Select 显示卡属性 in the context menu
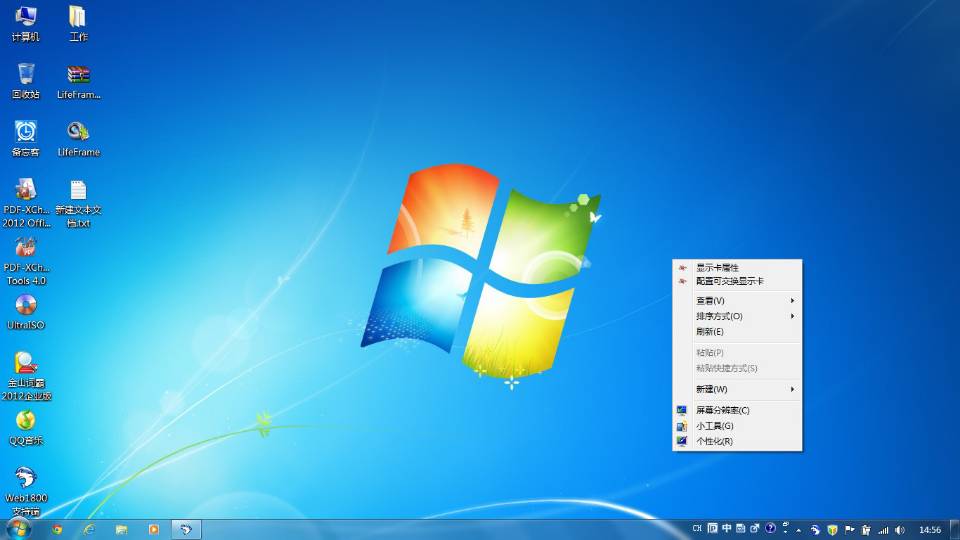 pos(717,267)
